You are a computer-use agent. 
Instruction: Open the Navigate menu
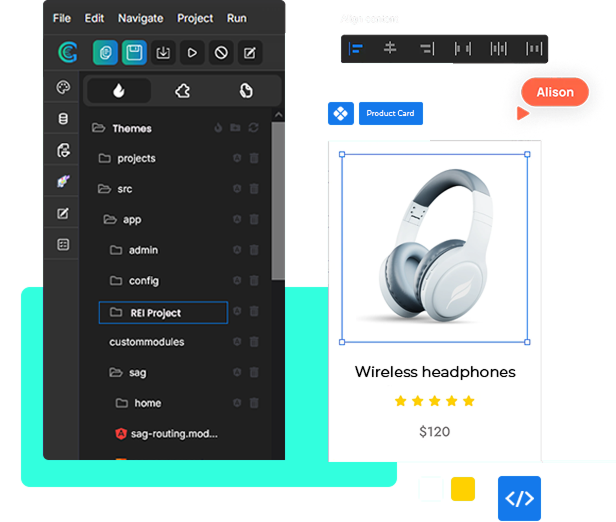140,18
